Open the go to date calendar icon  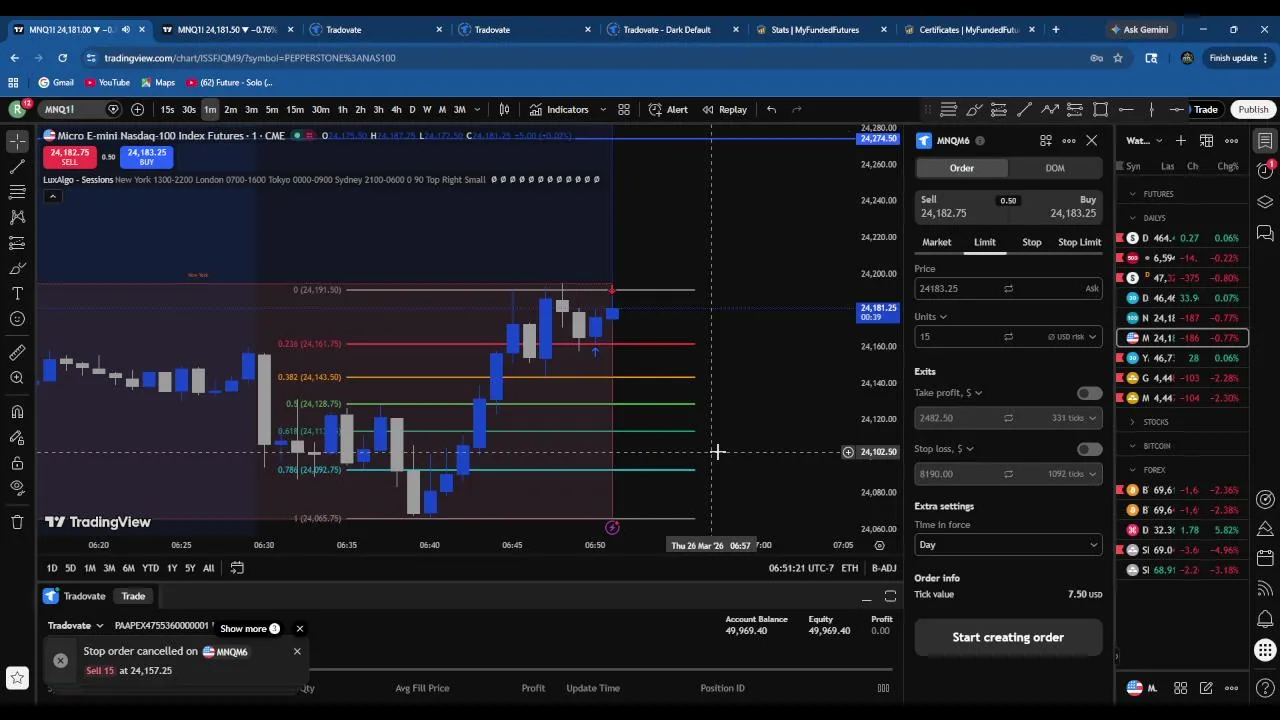[237, 568]
